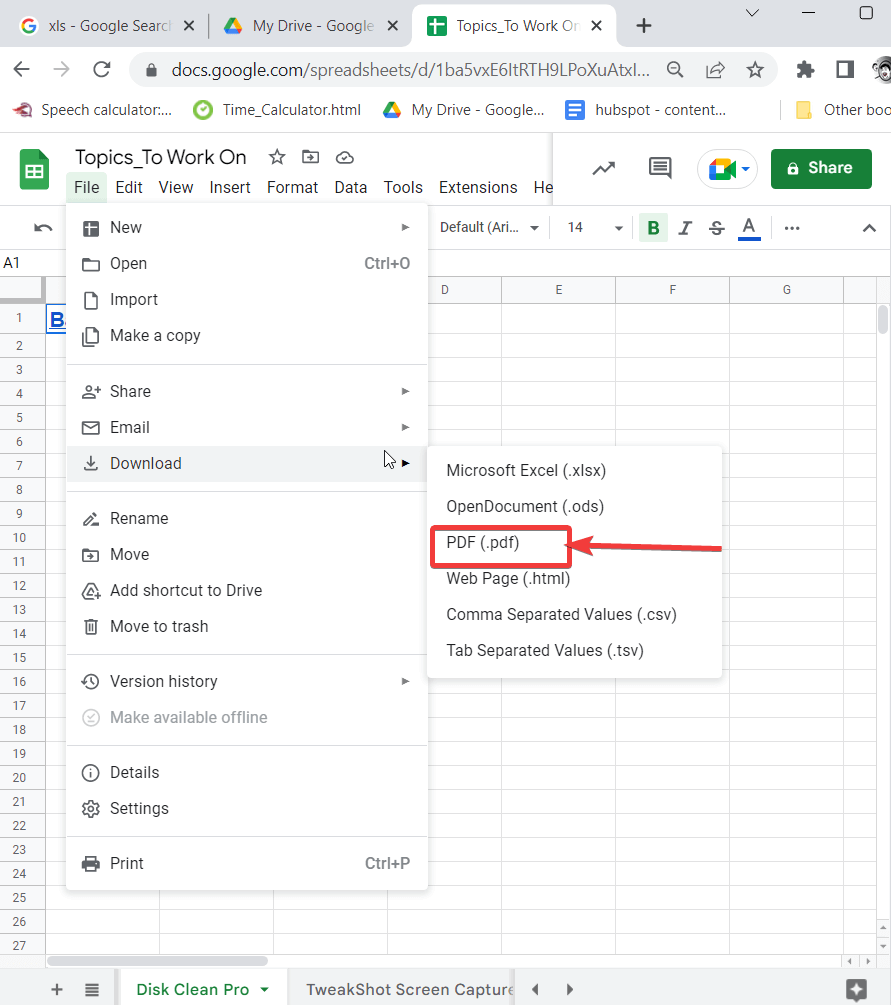Reload the page
The height and width of the screenshot is (1005, 891).
pyautogui.click(x=102, y=69)
